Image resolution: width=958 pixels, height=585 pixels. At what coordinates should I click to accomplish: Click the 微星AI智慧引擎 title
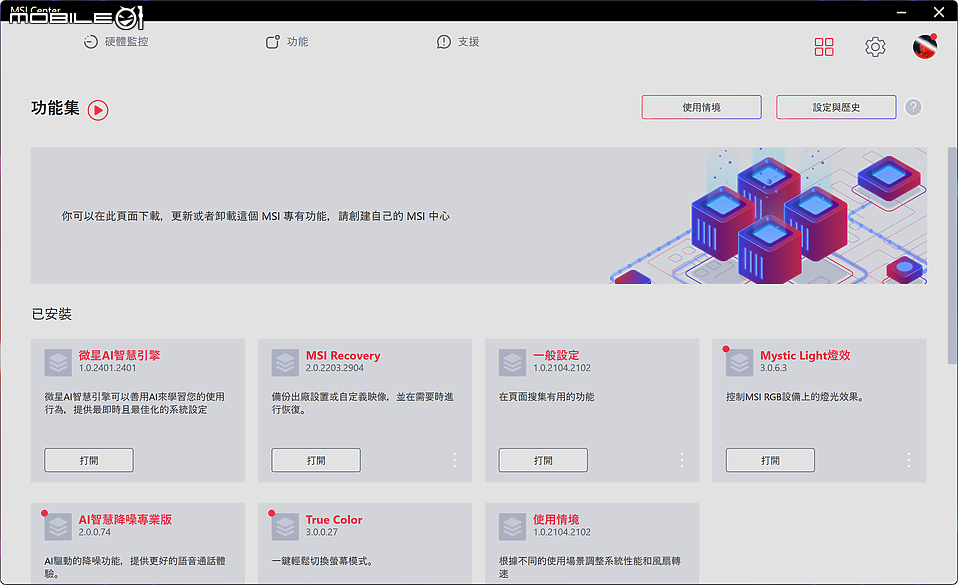point(119,355)
